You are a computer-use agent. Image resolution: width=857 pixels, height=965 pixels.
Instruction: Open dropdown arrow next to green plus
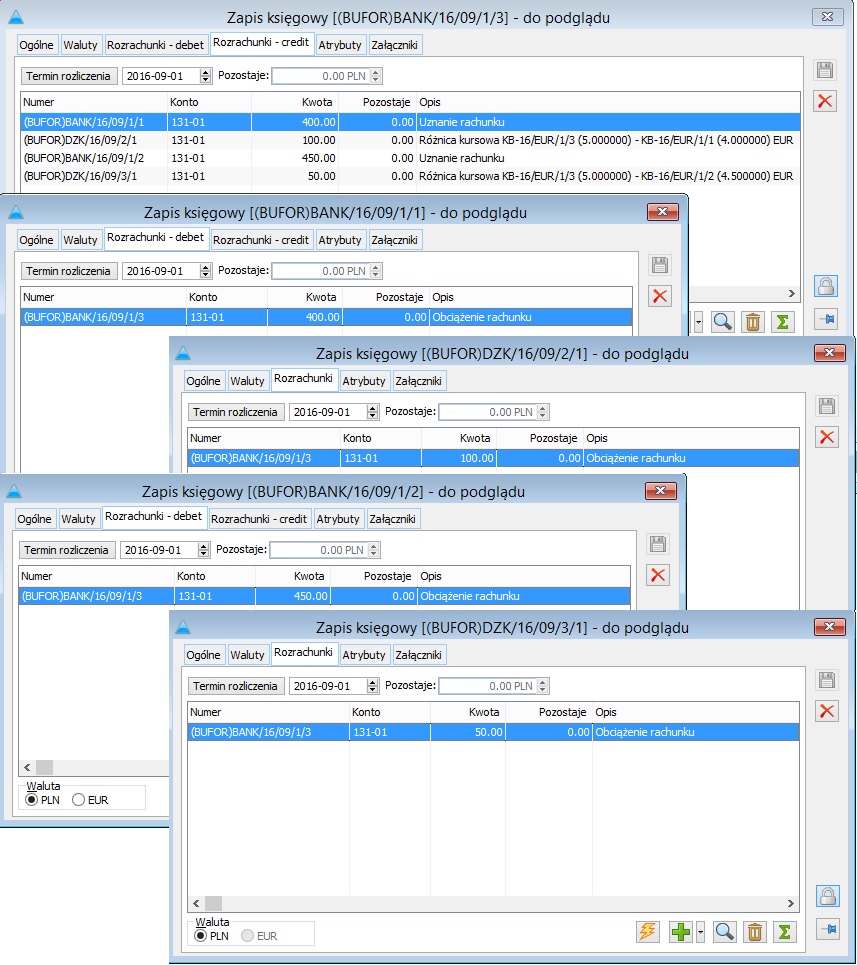pos(700,931)
